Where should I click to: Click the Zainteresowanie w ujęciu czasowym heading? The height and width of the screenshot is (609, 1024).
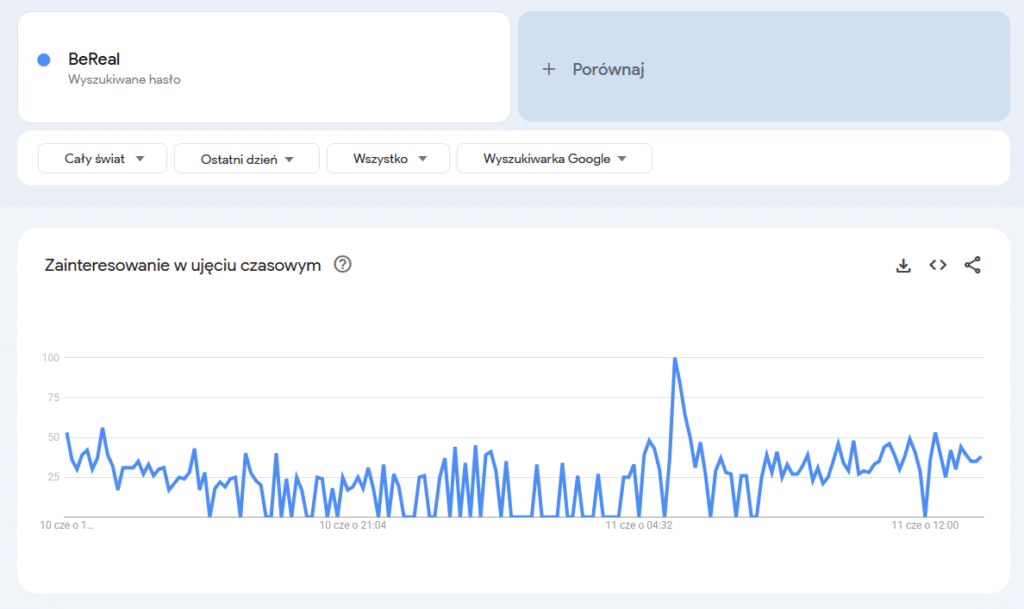point(183,265)
